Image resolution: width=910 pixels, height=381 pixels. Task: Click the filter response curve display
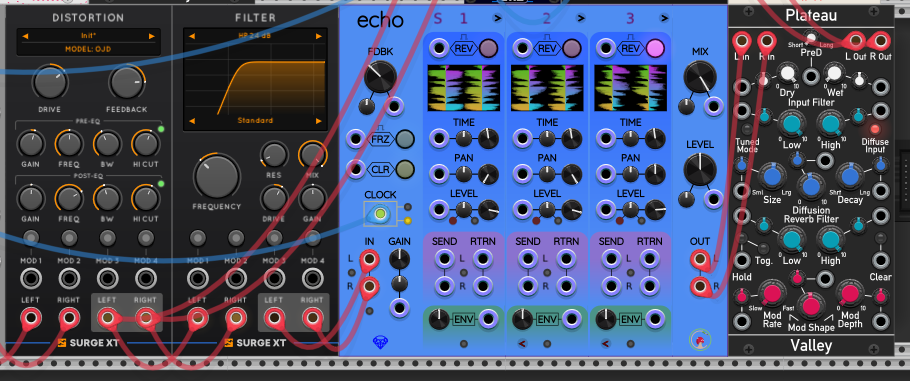click(255, 78)
